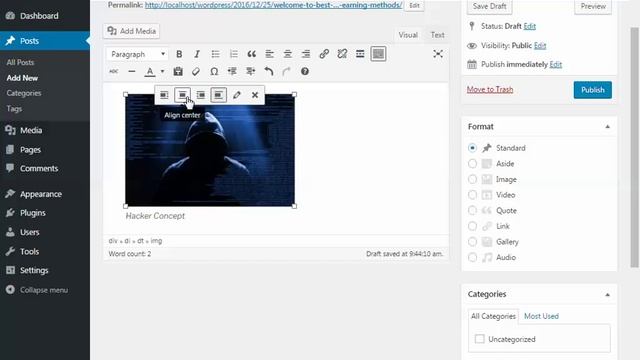The height and width of the screenshot is (360, 640).
Task: Open keyboard shortcuts help icon
Action: pyautogui.click(x=305, y=71)
